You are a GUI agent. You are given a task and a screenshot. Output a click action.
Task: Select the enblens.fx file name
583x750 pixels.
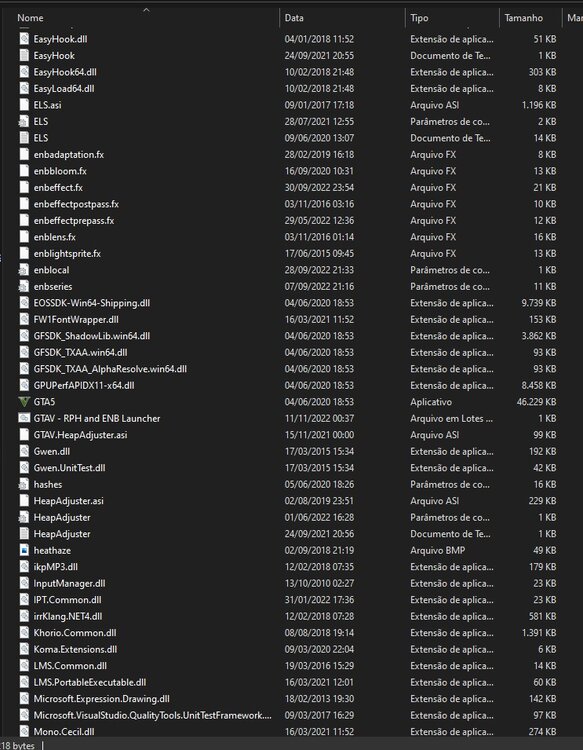(55, 237)
